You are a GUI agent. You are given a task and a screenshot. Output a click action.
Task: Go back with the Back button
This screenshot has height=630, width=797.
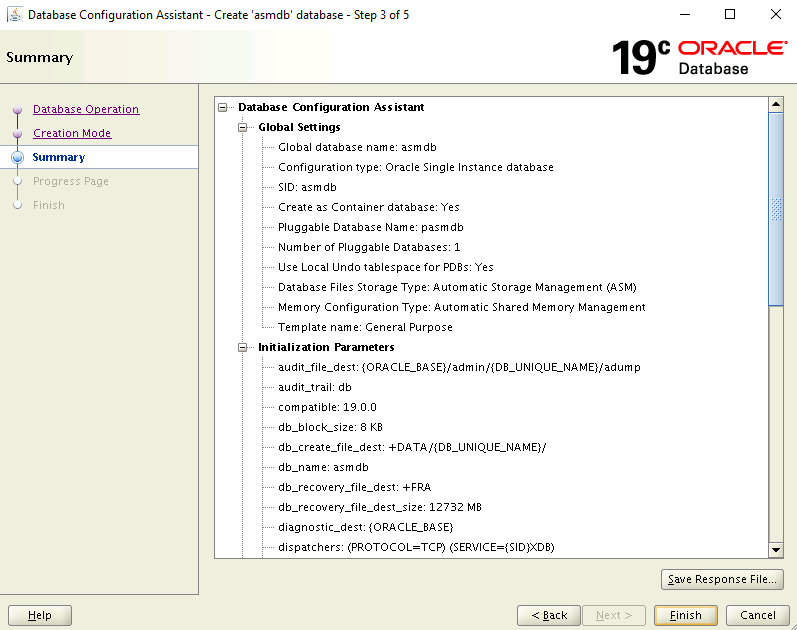coord(549,615)
